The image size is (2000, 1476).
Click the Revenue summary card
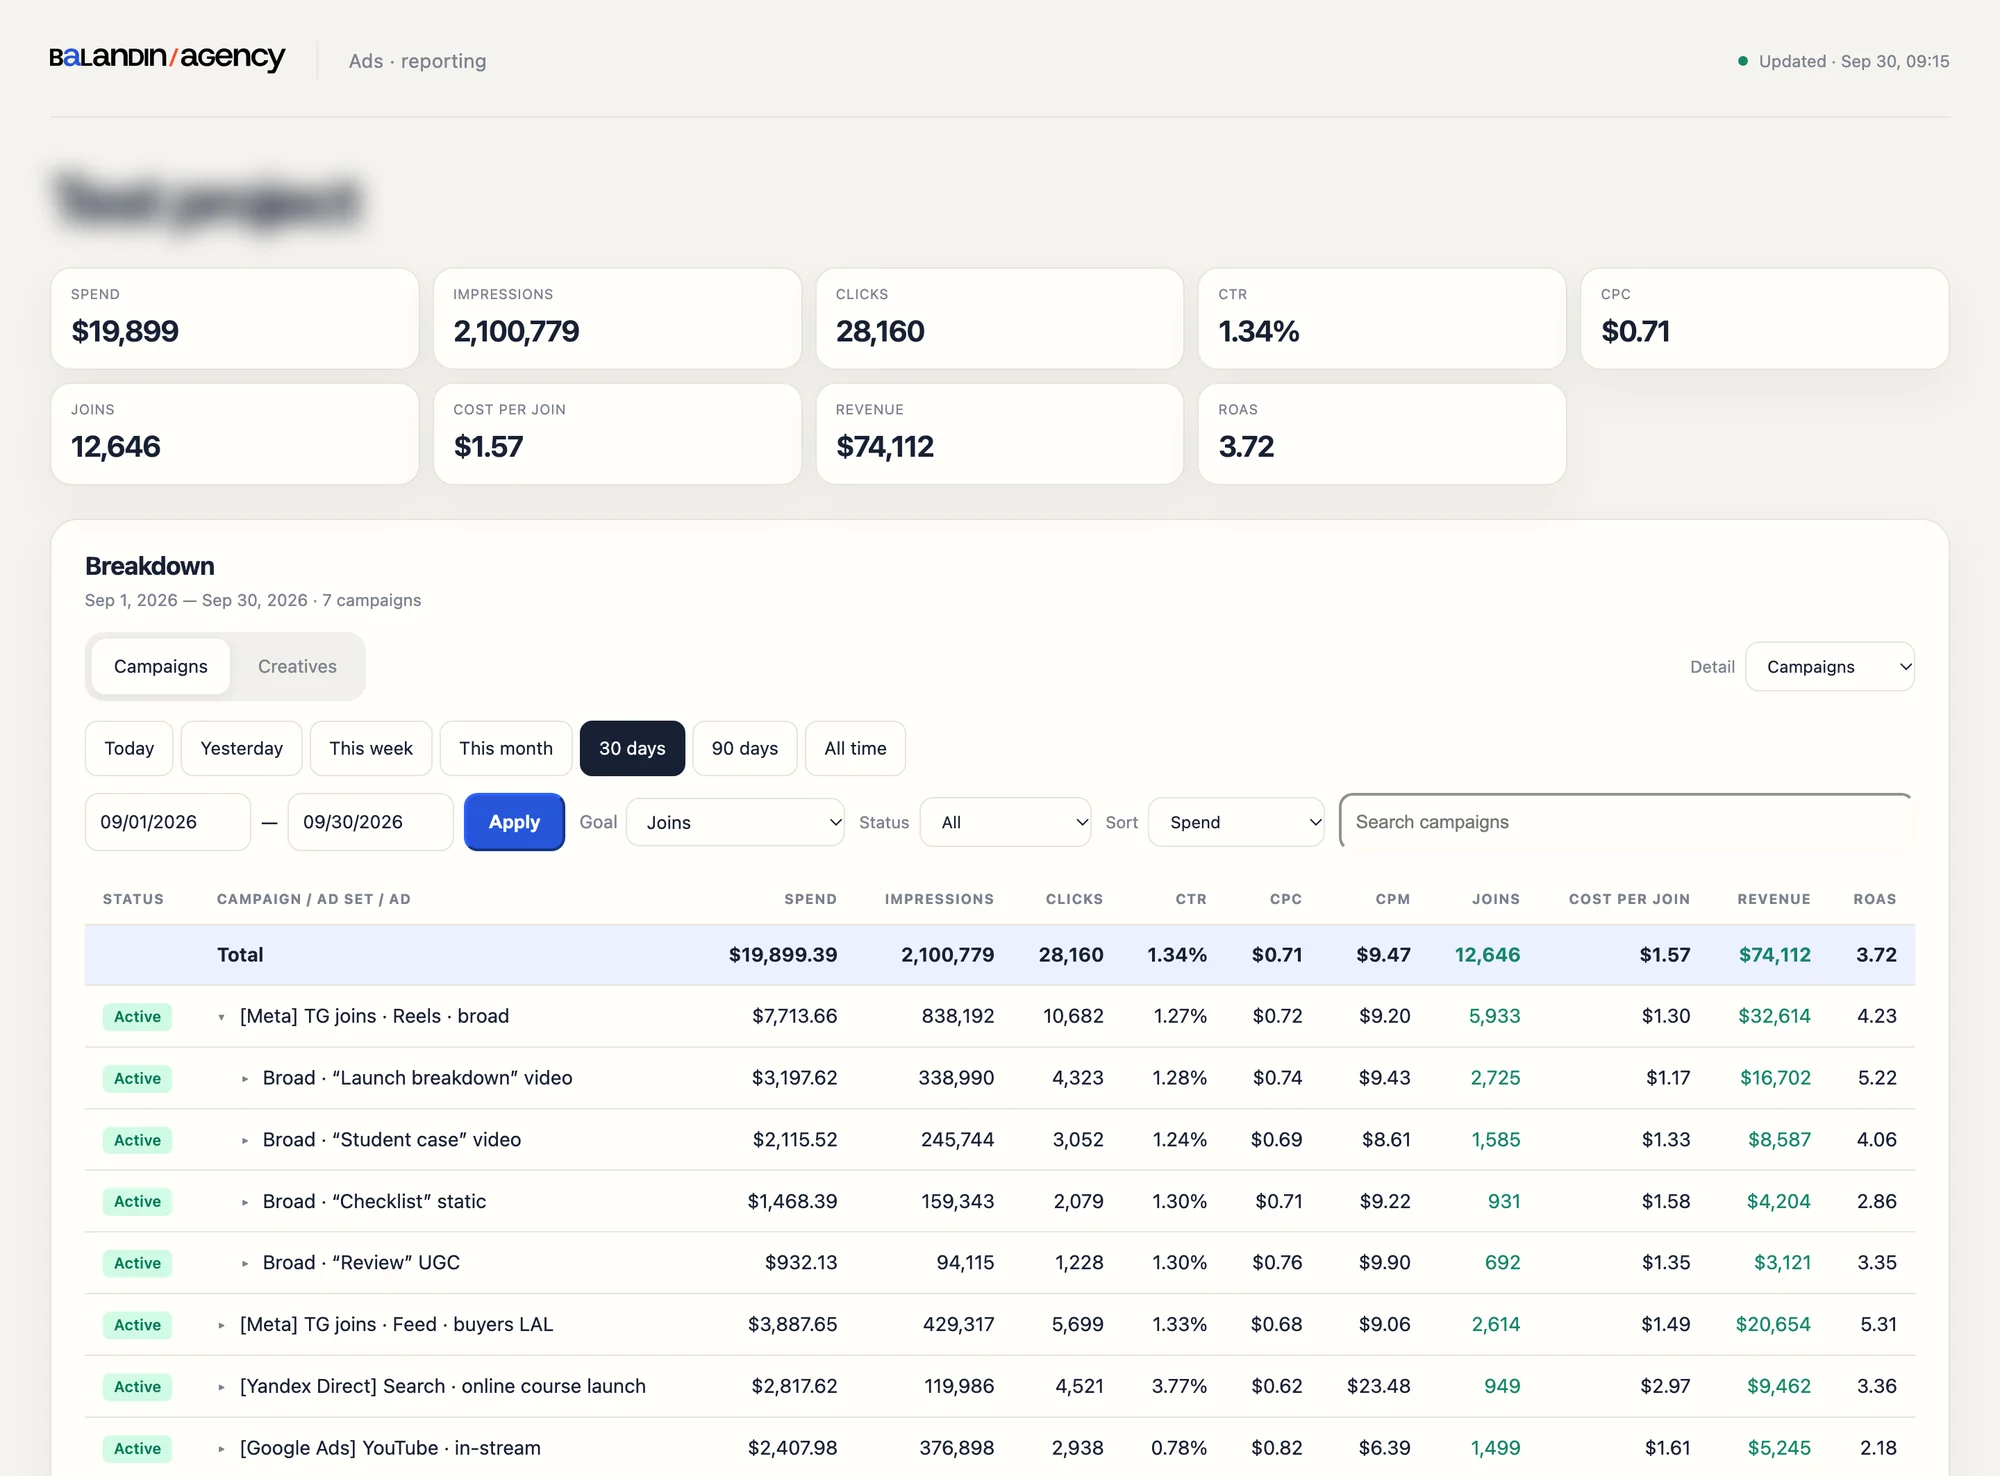(1000, 434)
